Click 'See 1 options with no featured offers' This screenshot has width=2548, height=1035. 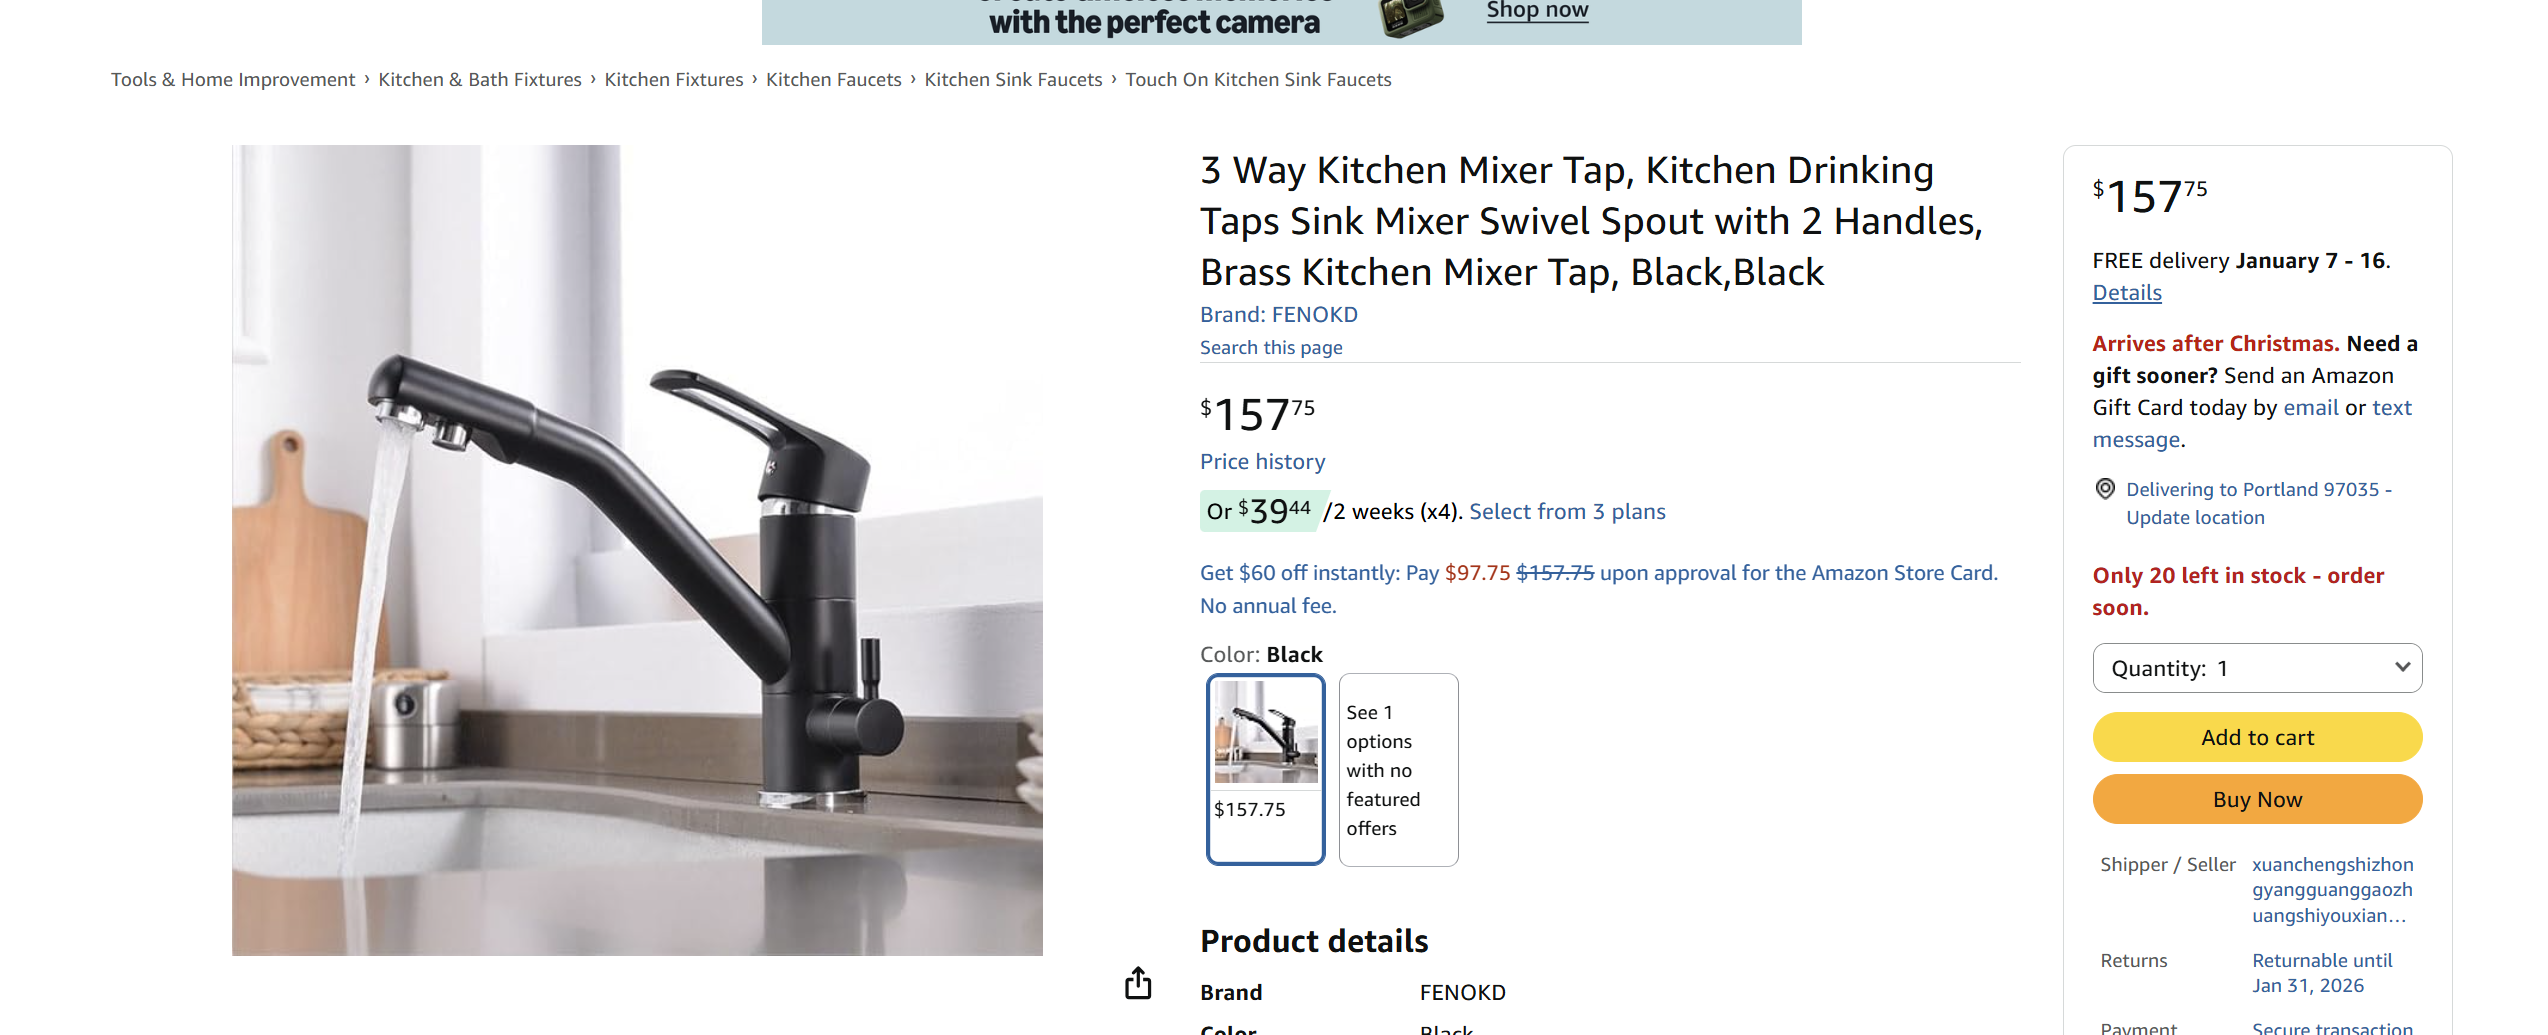1397,770
